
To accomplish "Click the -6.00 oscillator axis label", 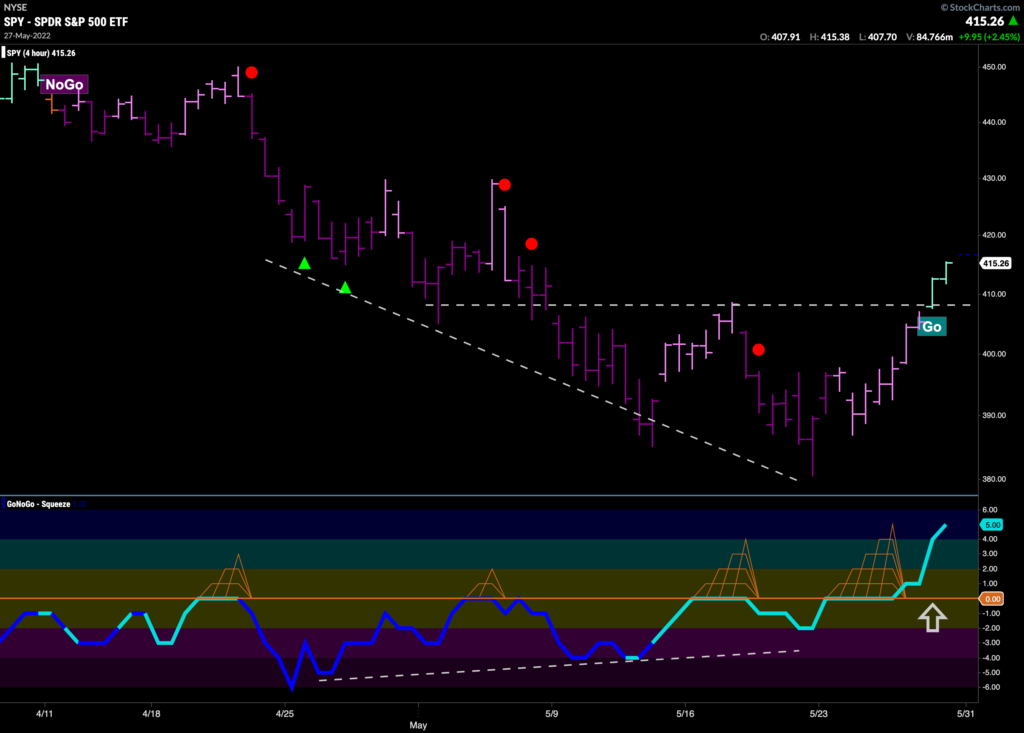I will pyautogui.click(x=991, y=687).
